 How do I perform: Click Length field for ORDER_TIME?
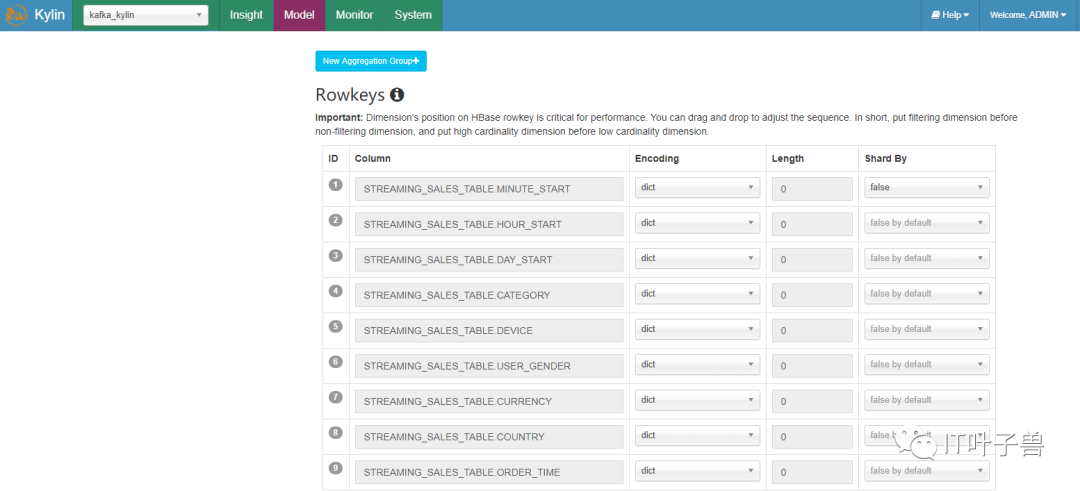(x=812, y=472)
